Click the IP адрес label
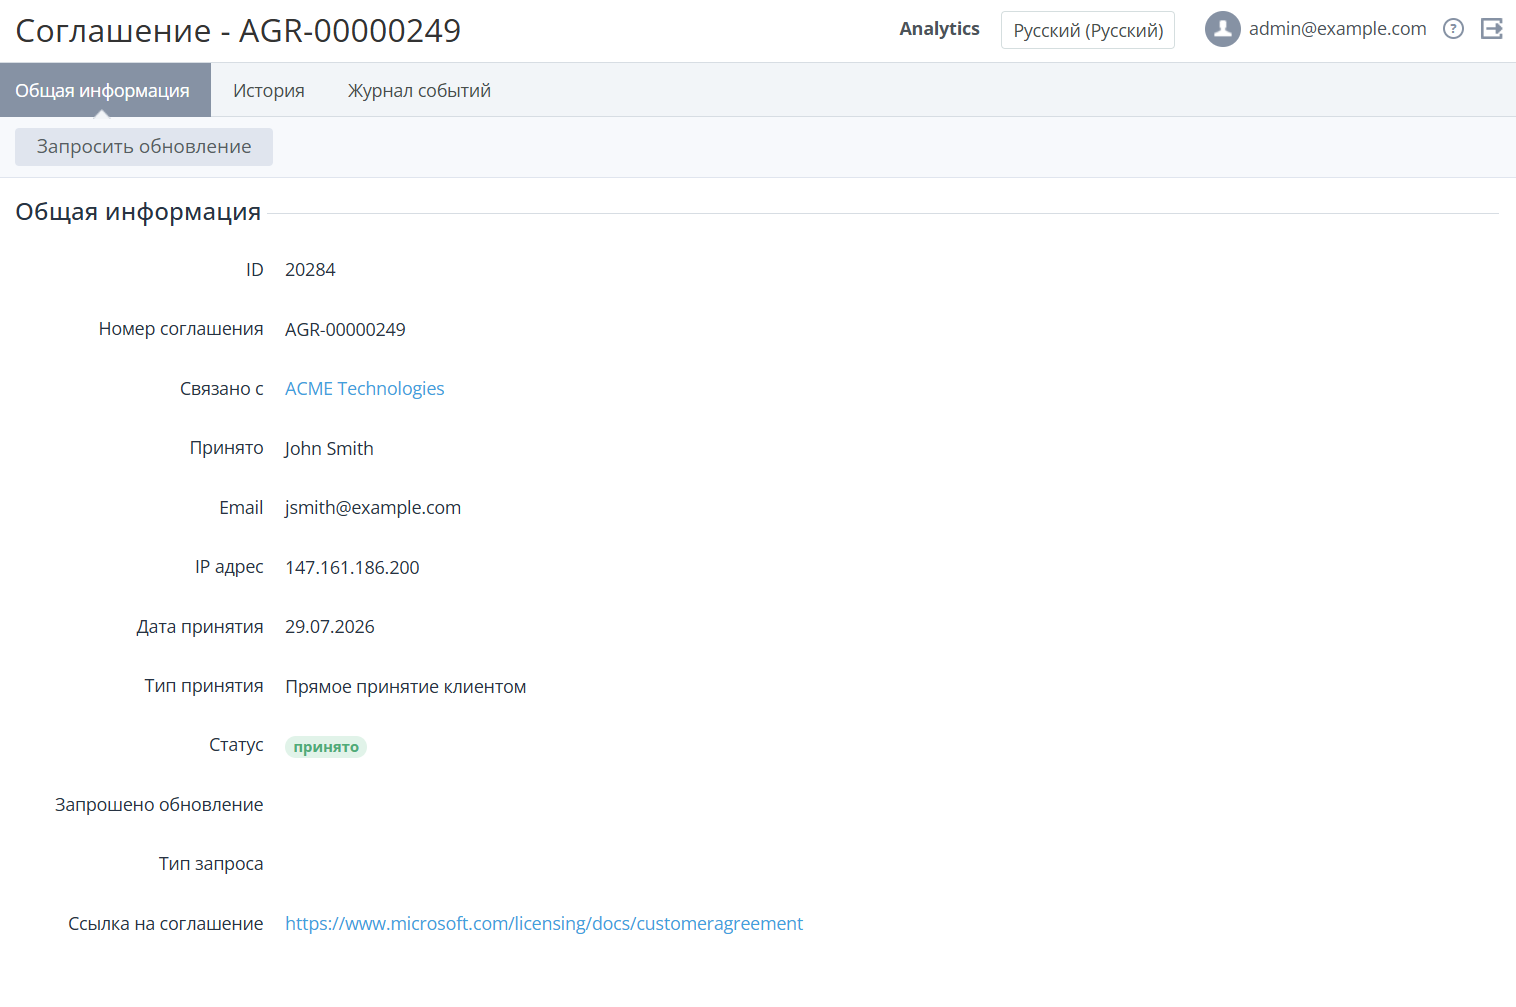This screenshot has width=1516, height=1007. 229,568
